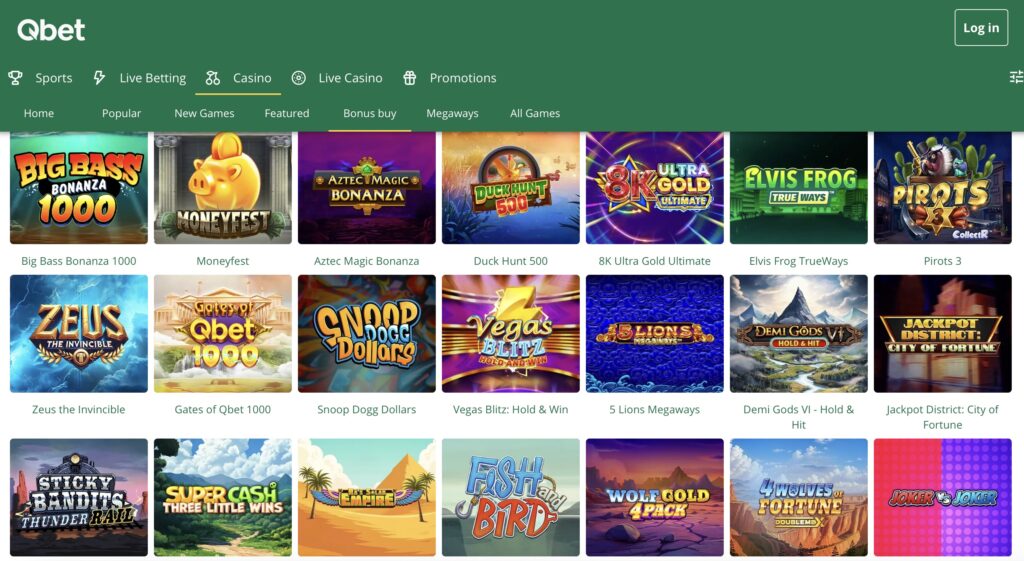
Task: Click the 'Duck Hunt 500' title text
Action: click(511, 261)
